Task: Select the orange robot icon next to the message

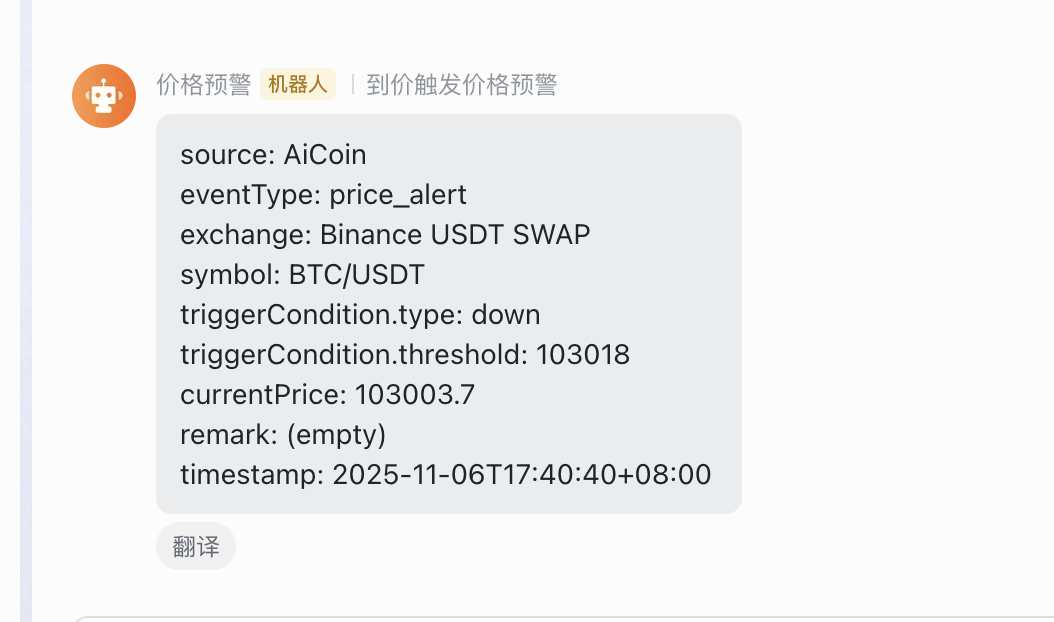Action: coord(103,95)
